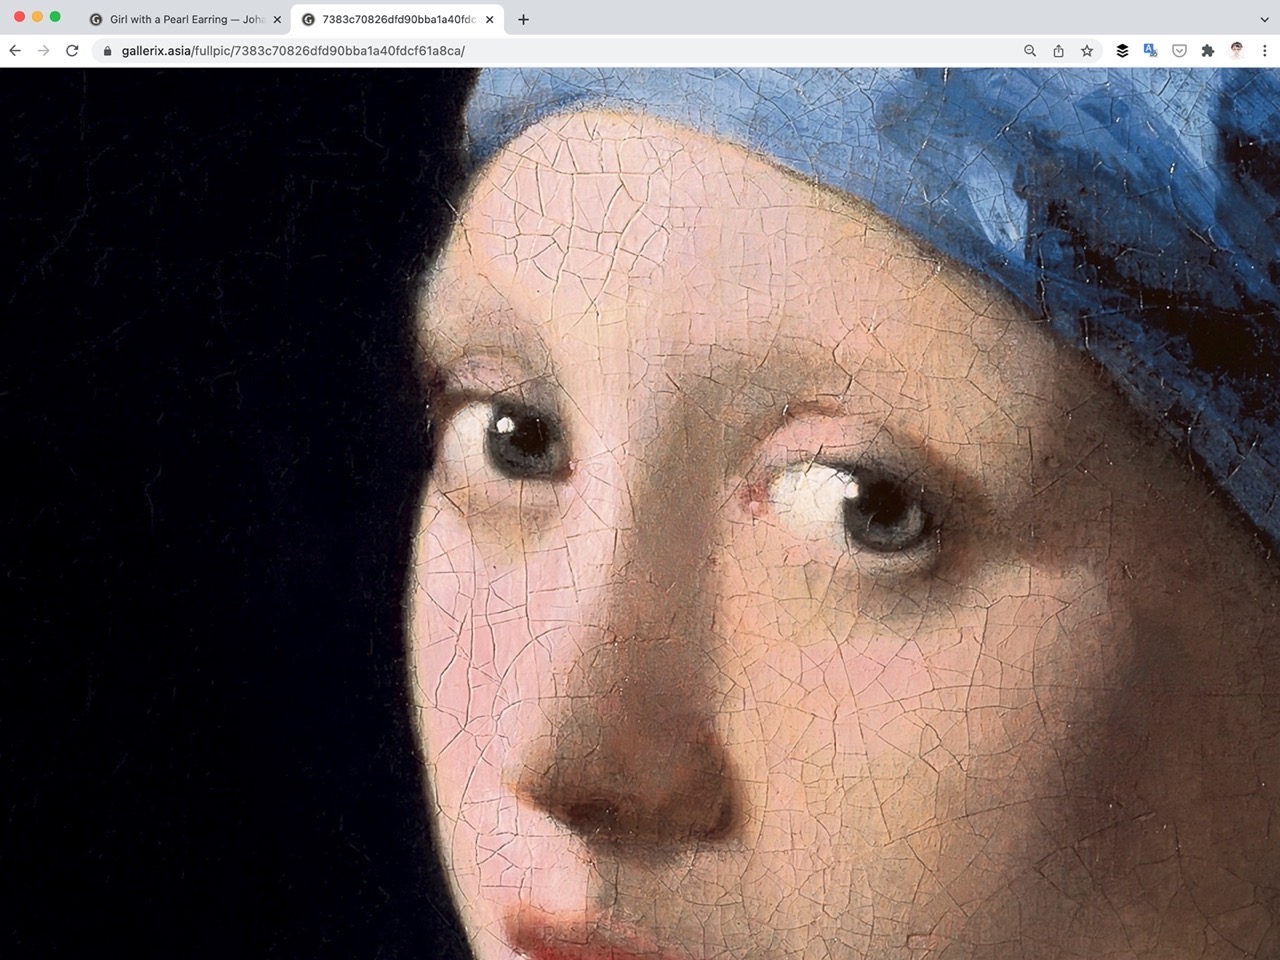Open the translate extension icon

1150,51
